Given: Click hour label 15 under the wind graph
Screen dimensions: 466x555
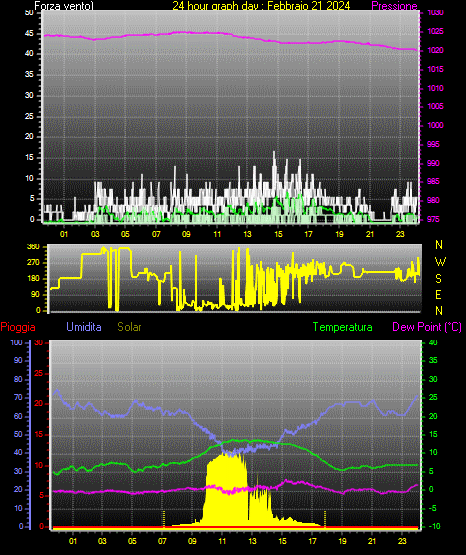Looking at the screenshot, I should coord(278,234).
